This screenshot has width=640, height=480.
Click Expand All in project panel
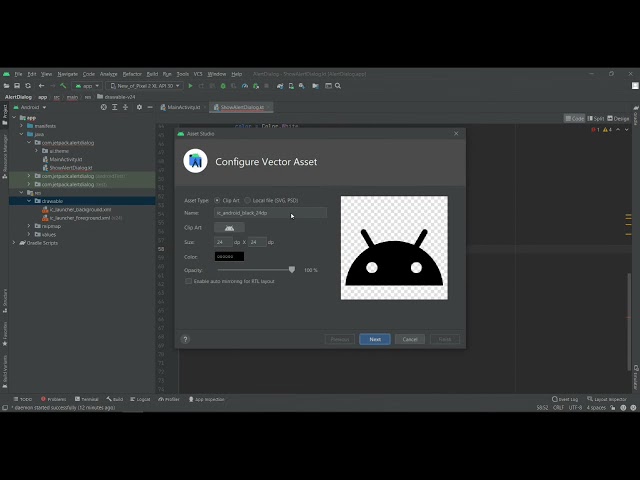[x=115, y=107]
